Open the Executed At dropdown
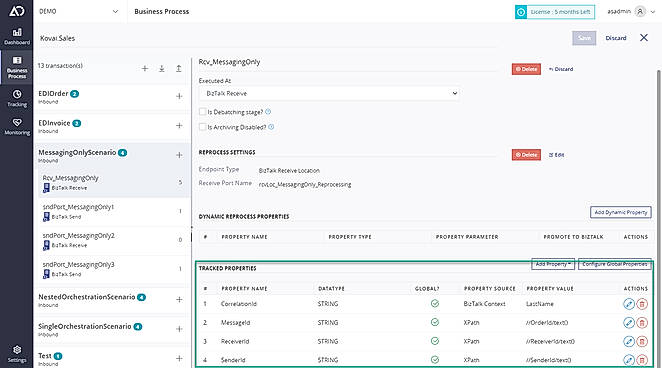The width and height of the screenshot is (662, 368). (x=328, y=93)
